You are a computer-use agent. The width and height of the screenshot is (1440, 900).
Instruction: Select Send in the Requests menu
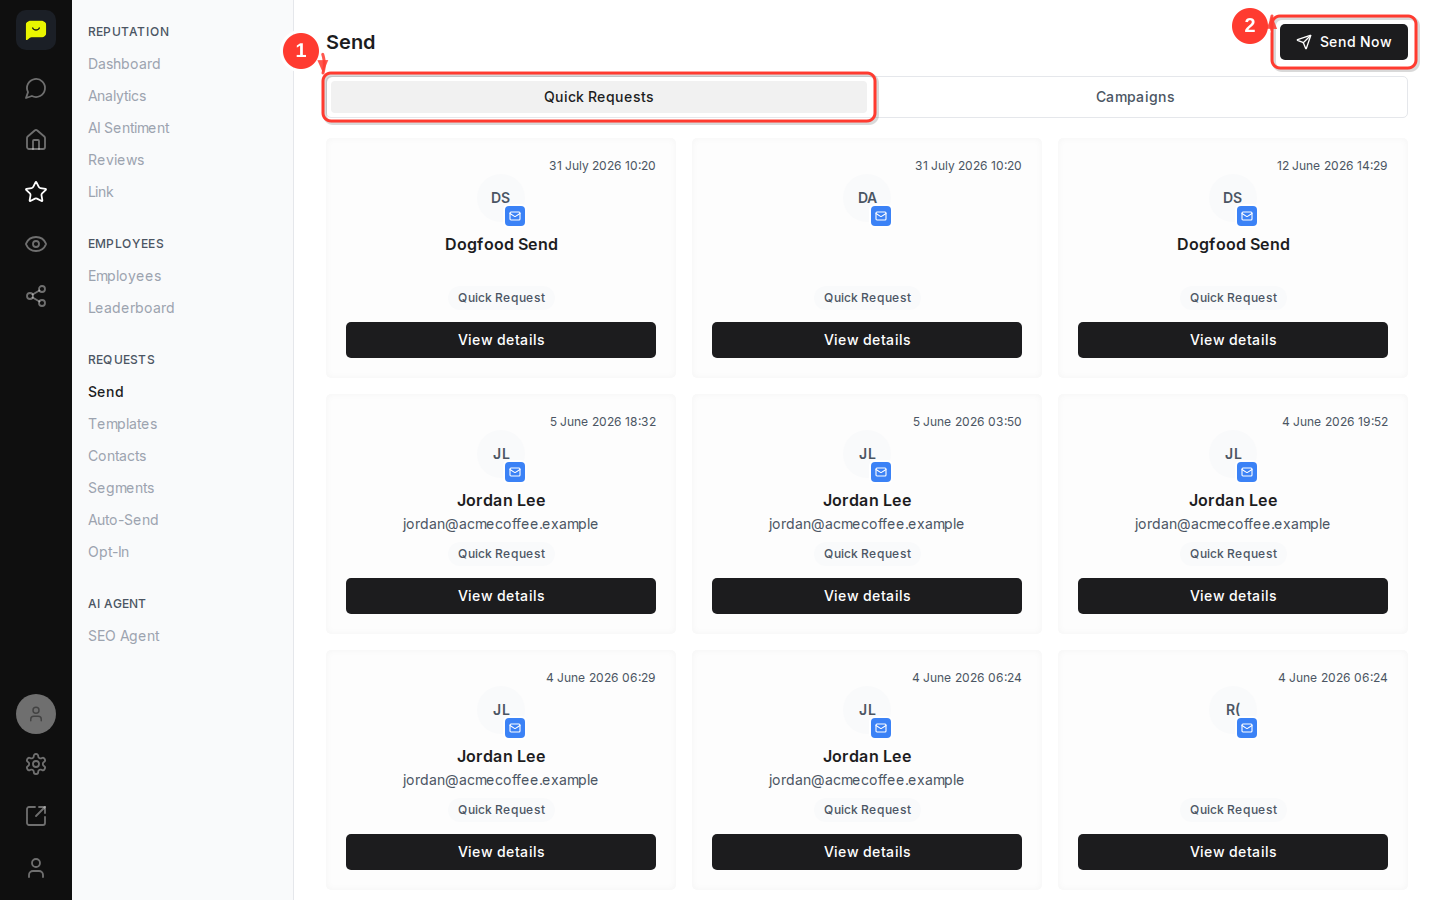click(106, 392)
